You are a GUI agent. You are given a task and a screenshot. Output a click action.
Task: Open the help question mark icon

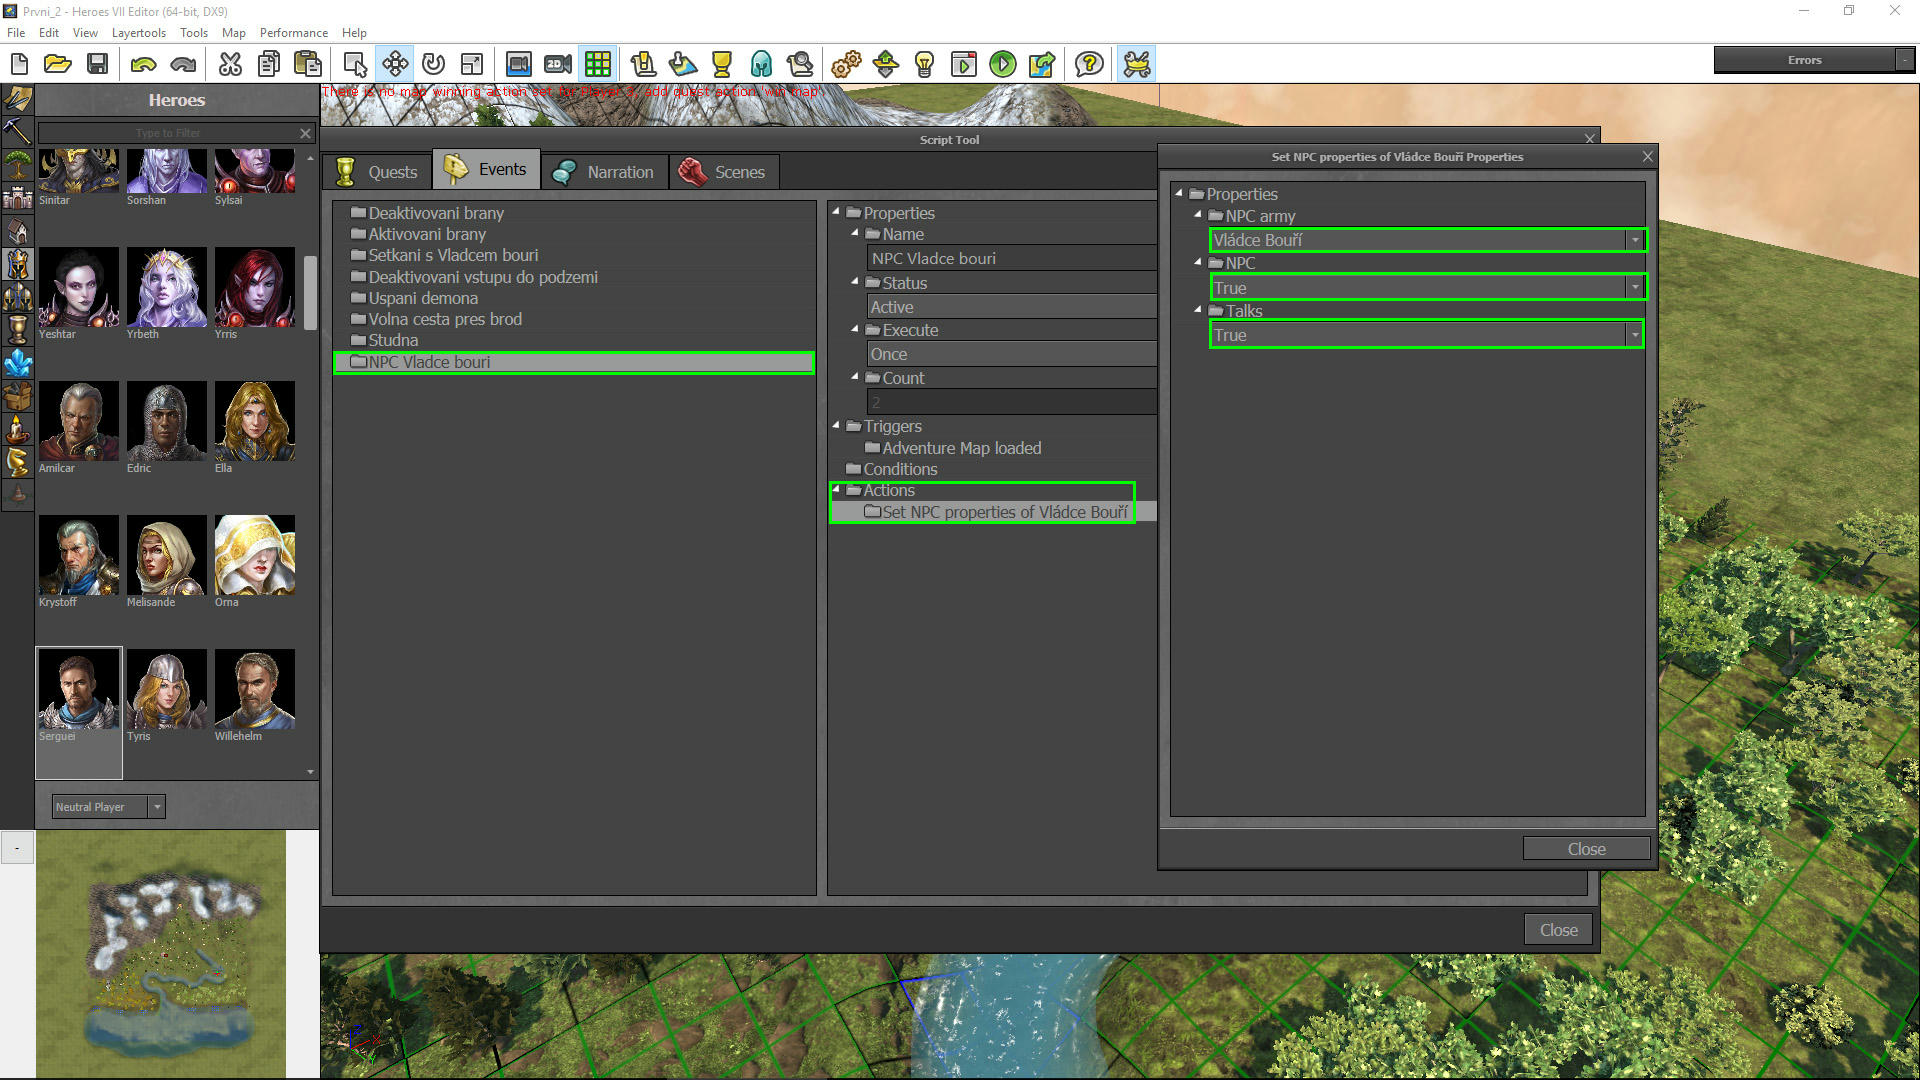1089,65
